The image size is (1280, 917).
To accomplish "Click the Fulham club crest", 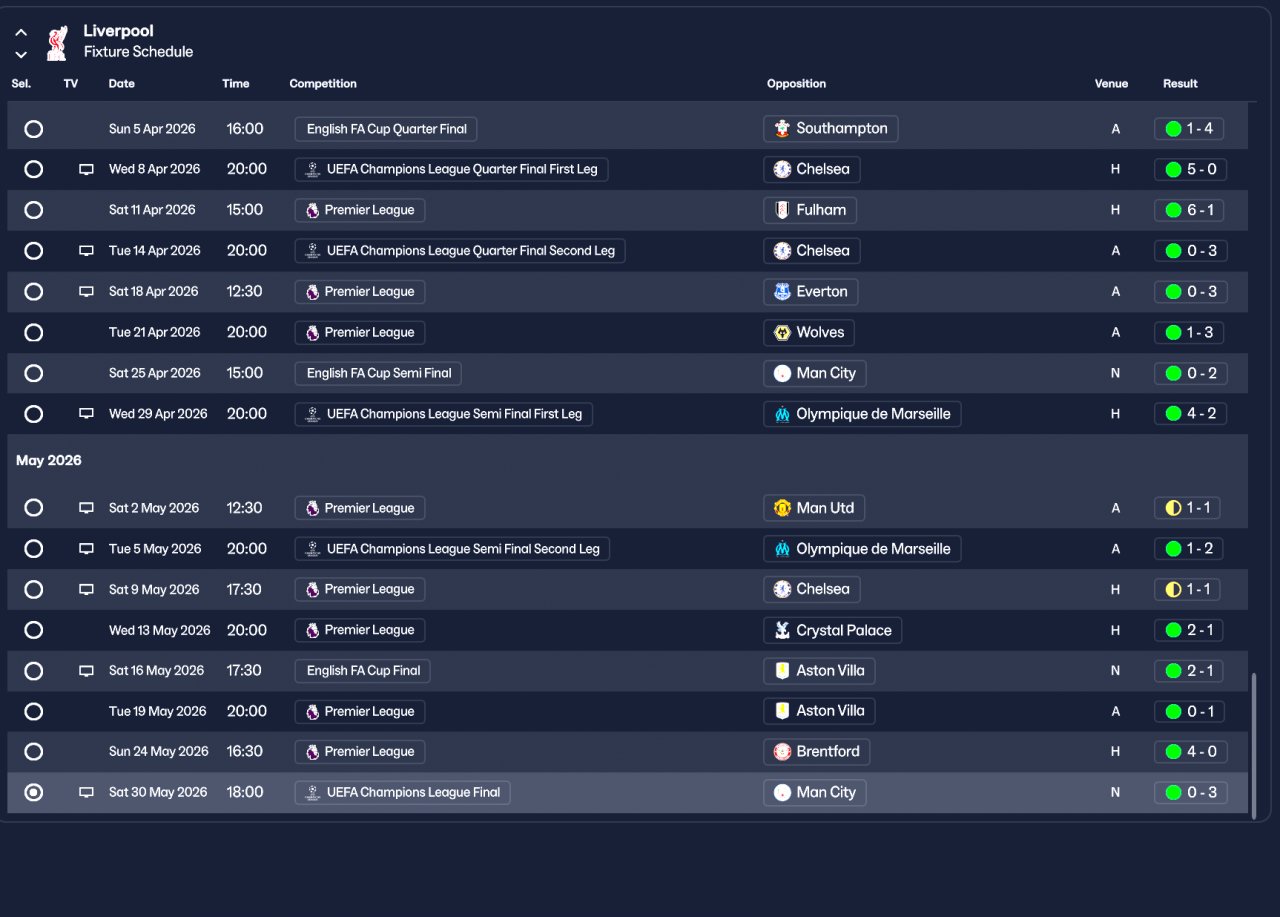I will click(x=782, y=210).
